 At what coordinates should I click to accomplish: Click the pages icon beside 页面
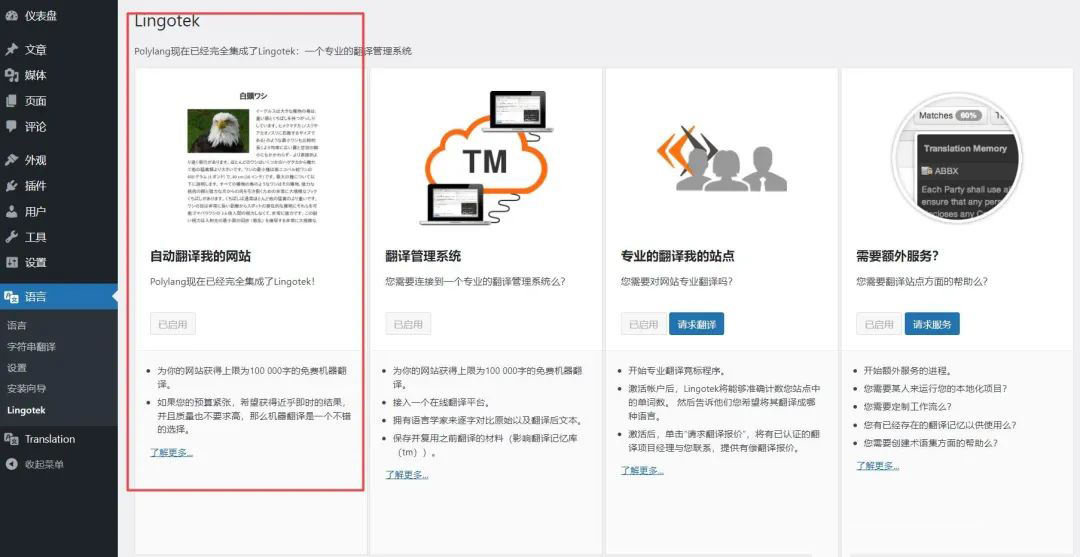click(x=11, y=101)
